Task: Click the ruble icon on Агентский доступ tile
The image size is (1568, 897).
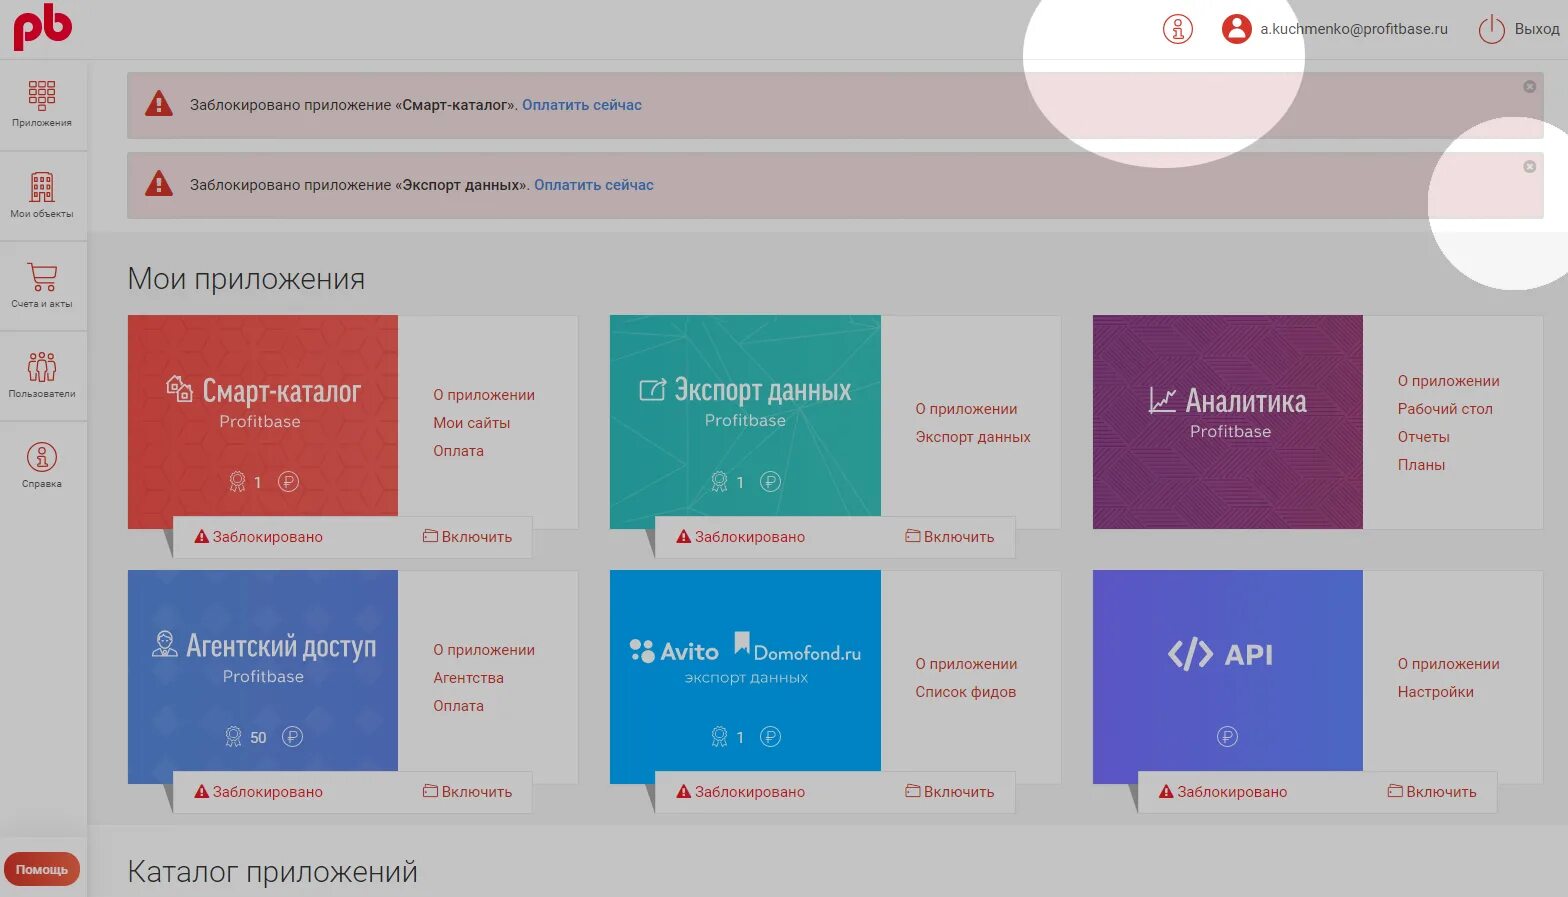Action: point(292,737)
